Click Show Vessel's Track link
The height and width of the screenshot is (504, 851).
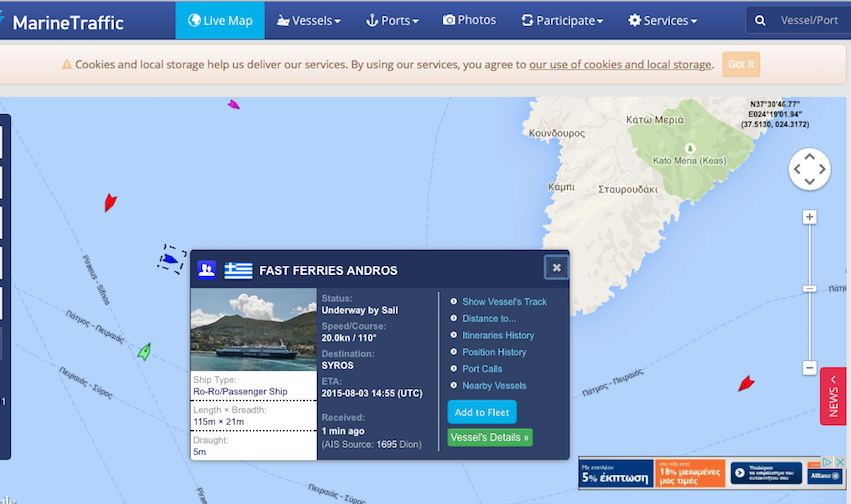coord(504,302)
